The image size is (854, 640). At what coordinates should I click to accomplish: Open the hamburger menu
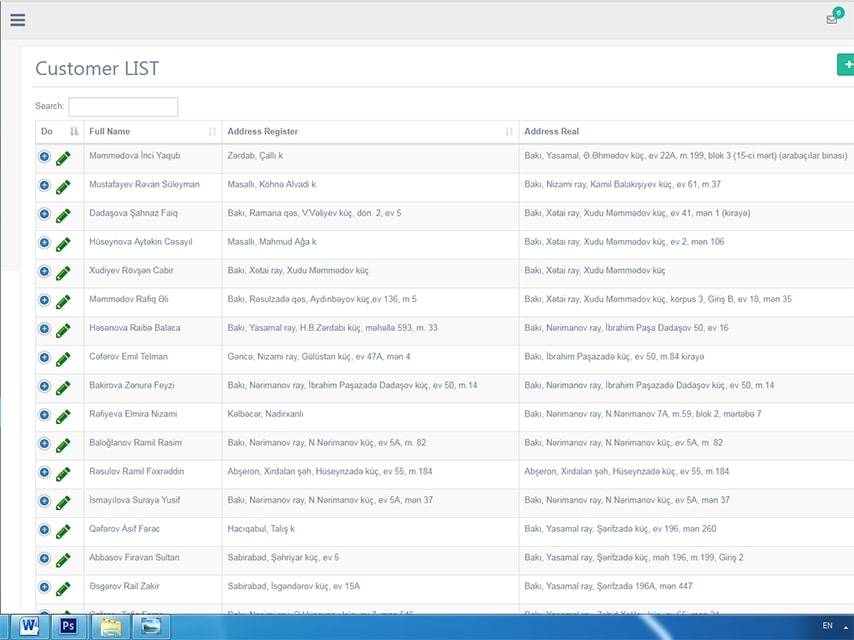coord(17,19)
